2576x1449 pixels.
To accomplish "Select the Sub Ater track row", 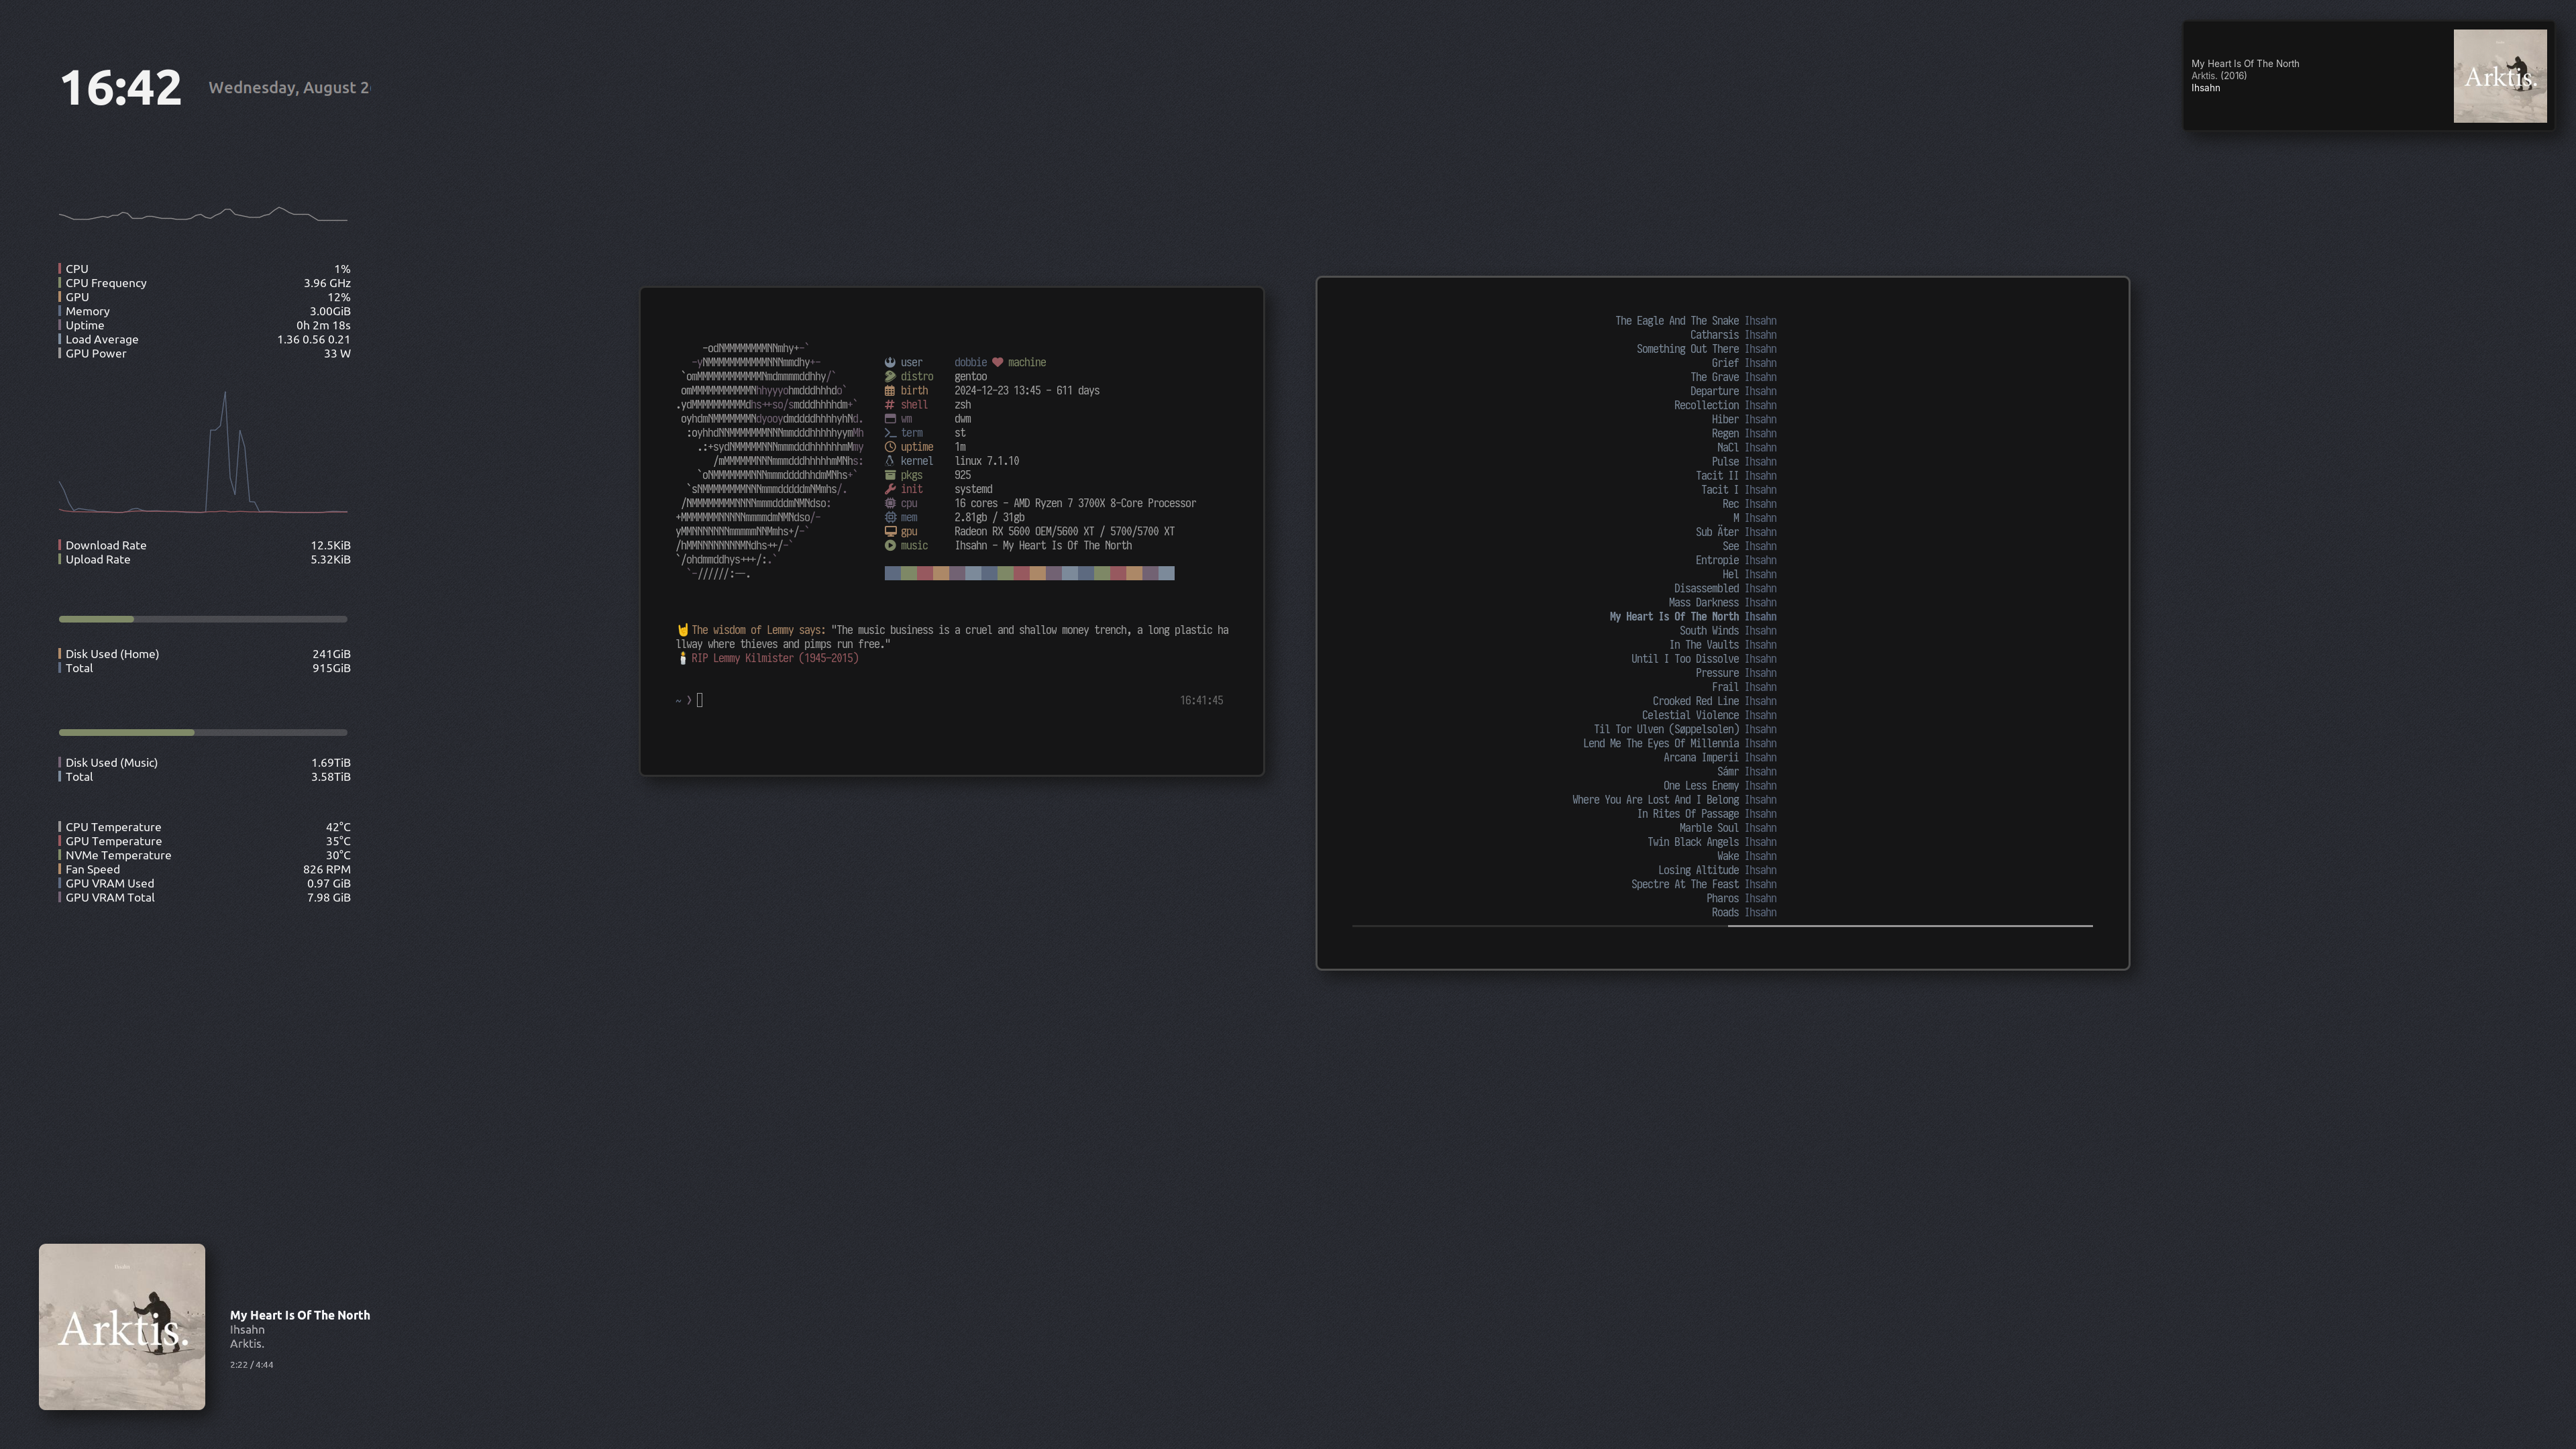I will [1736, 531].
